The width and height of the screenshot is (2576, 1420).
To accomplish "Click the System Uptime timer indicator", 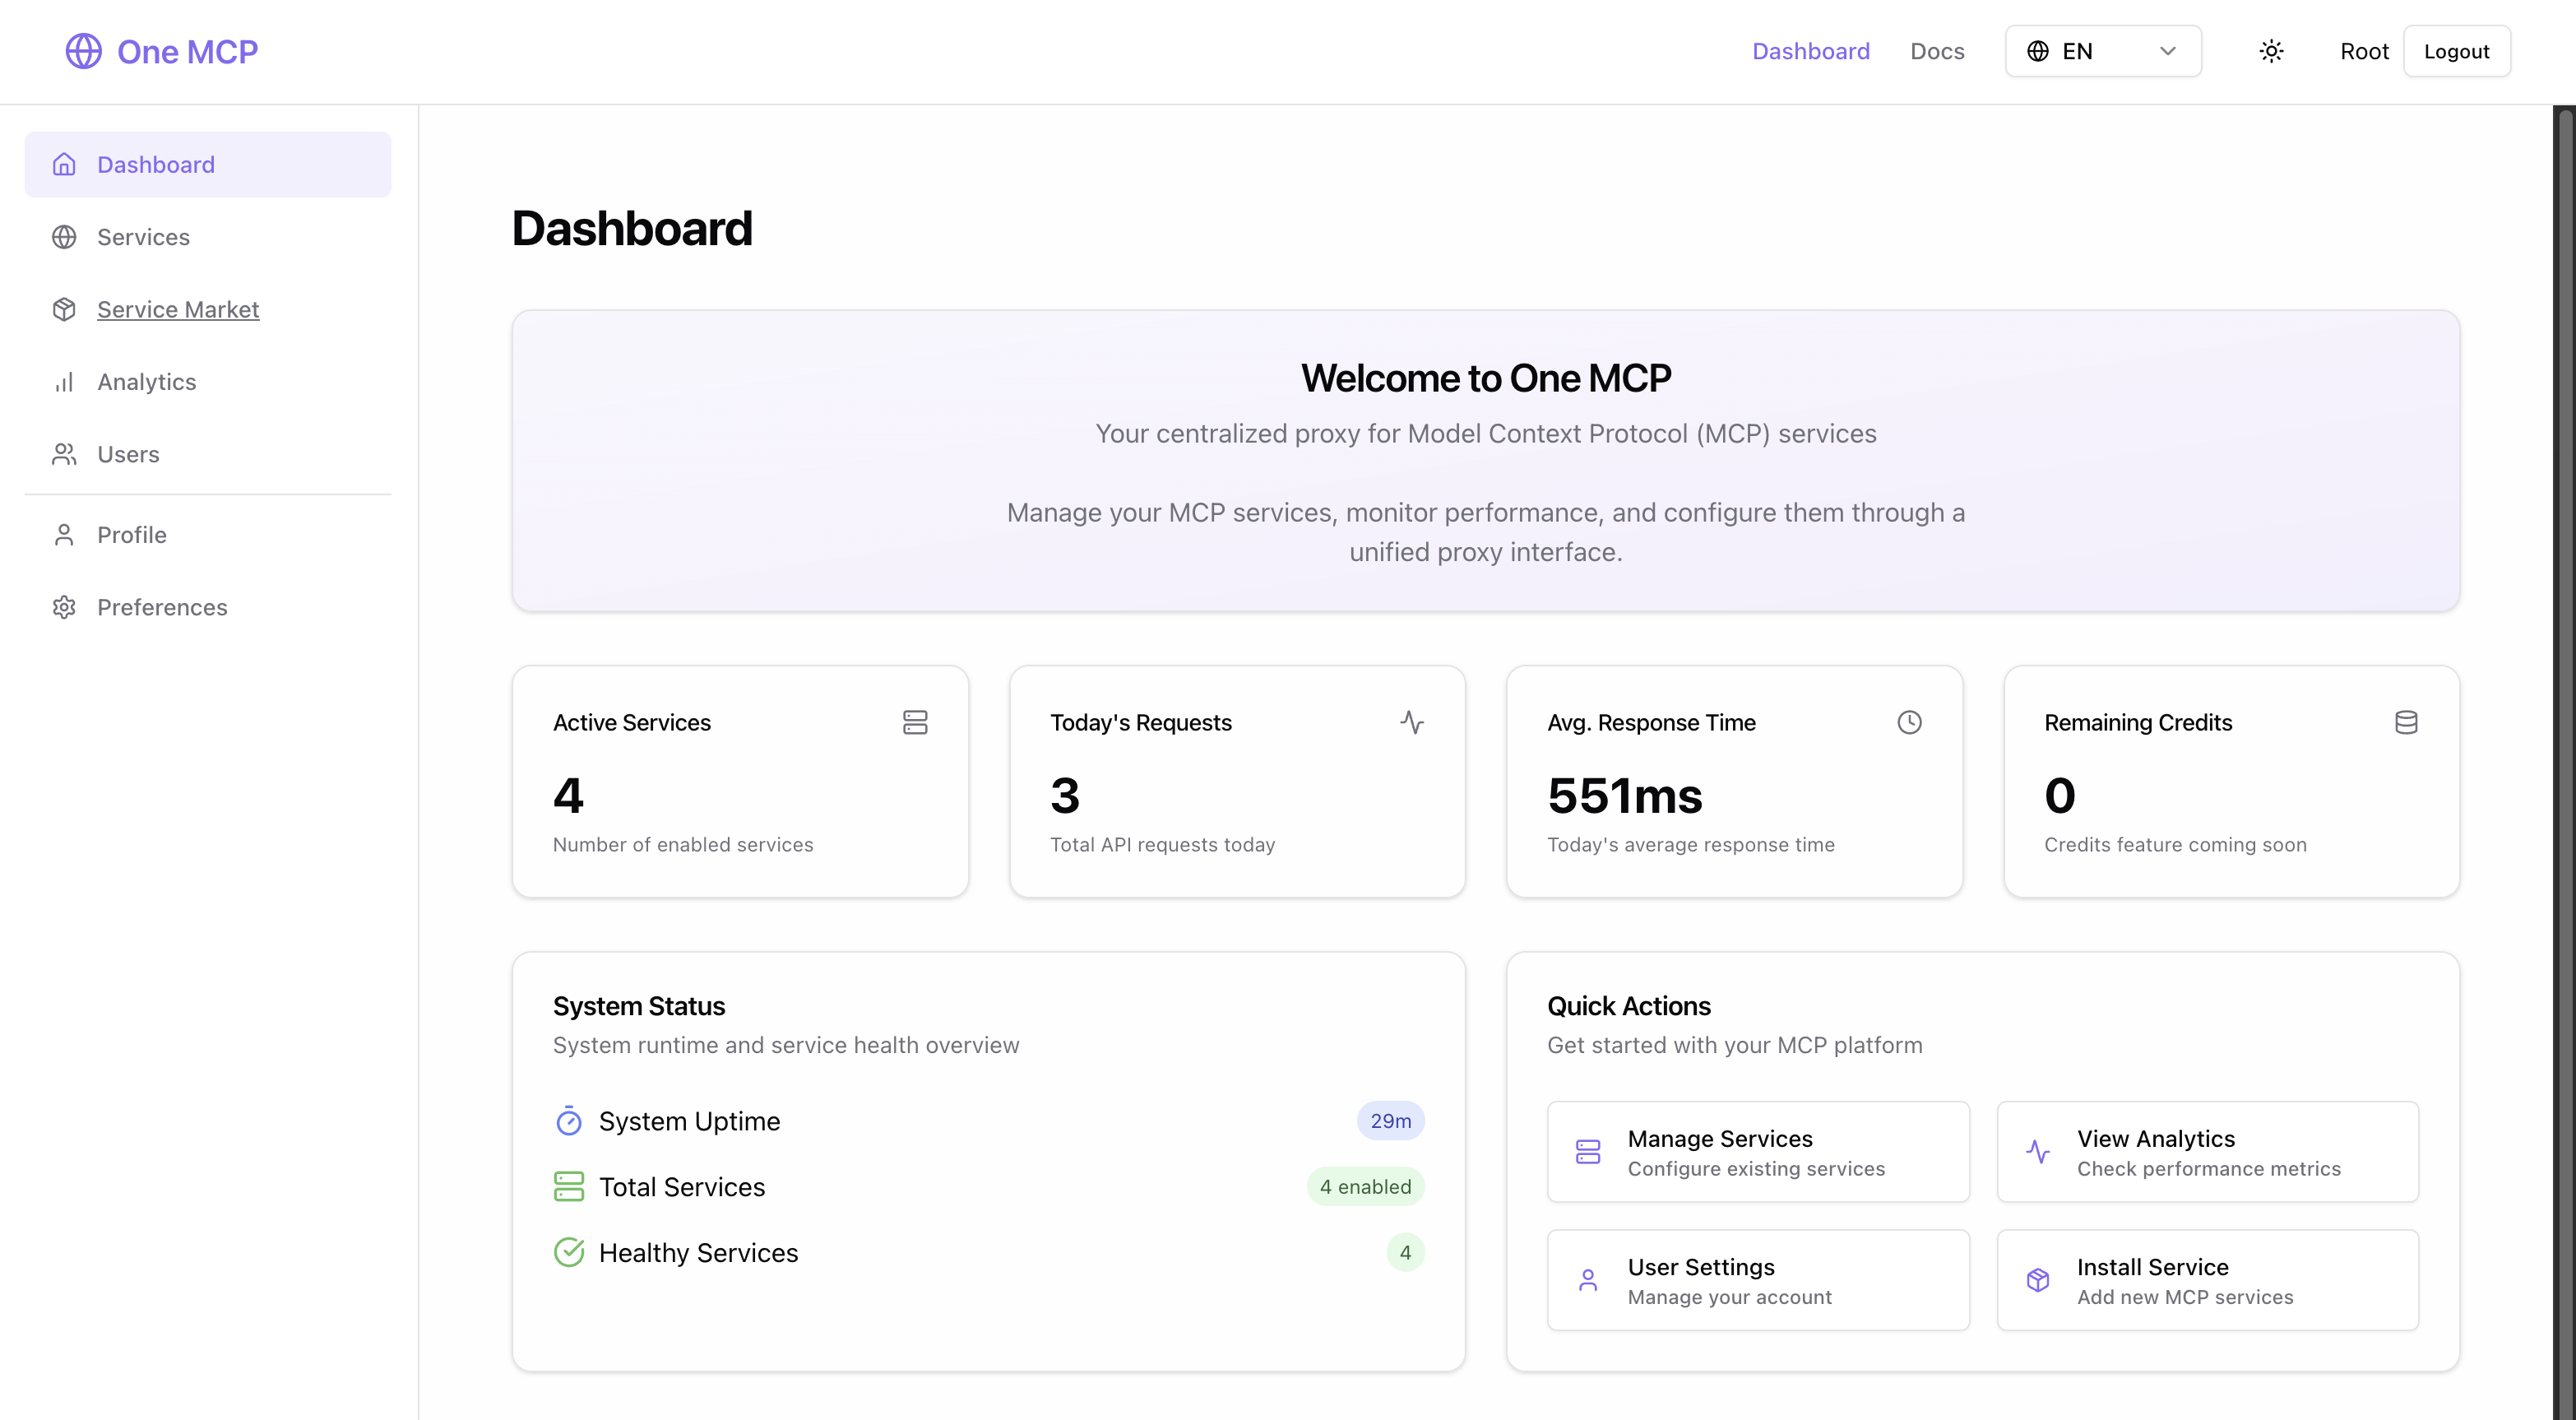I will (568, 1121).
